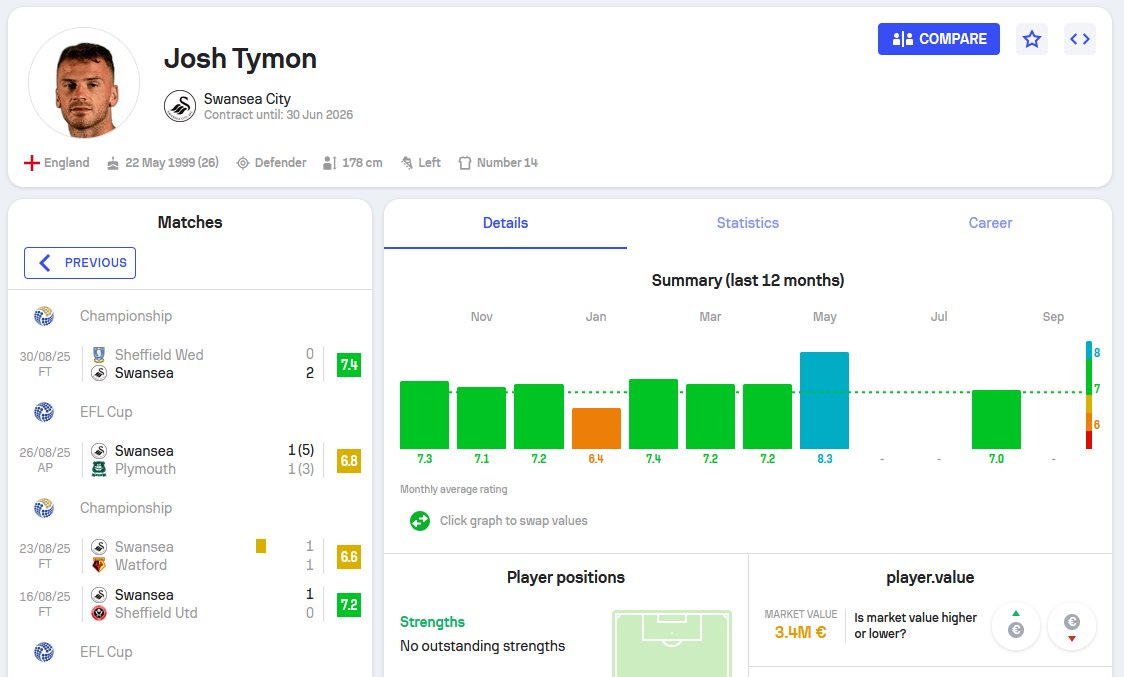Vote market value higher
Image resolution: width=1124 pixels, height=677 pixels.
pos(1016,627)
